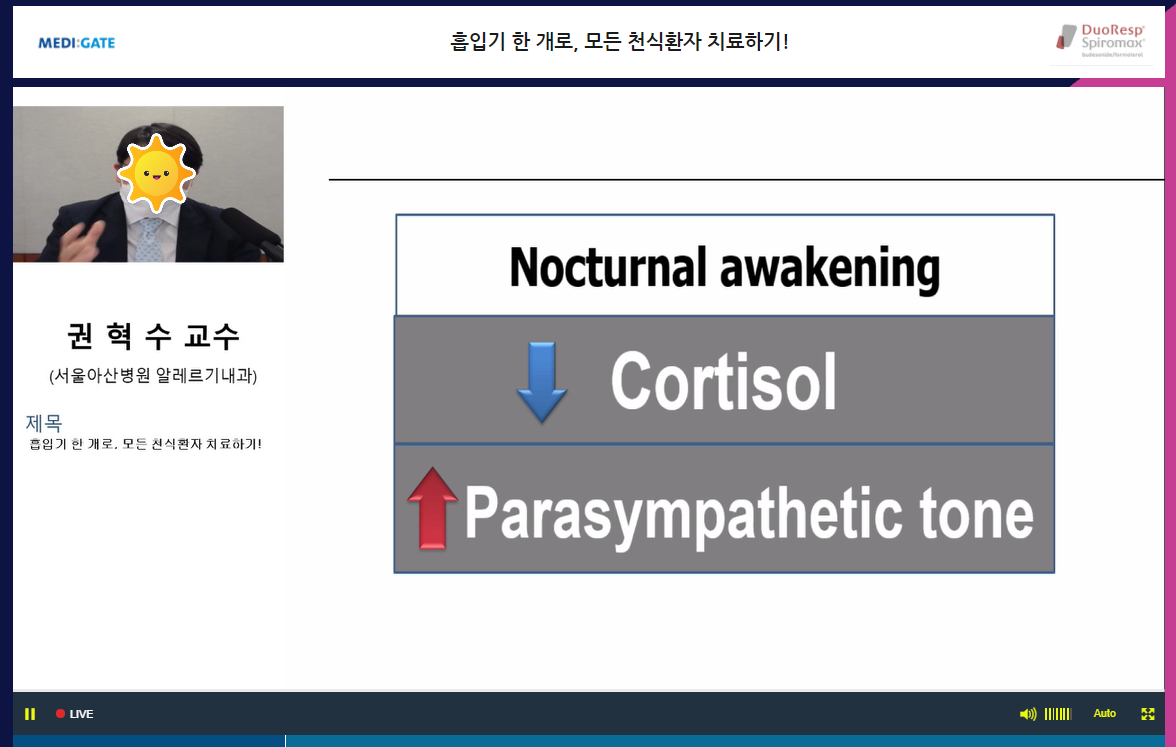
Task: Click the red up arrow icon
Action: (432, 509)
